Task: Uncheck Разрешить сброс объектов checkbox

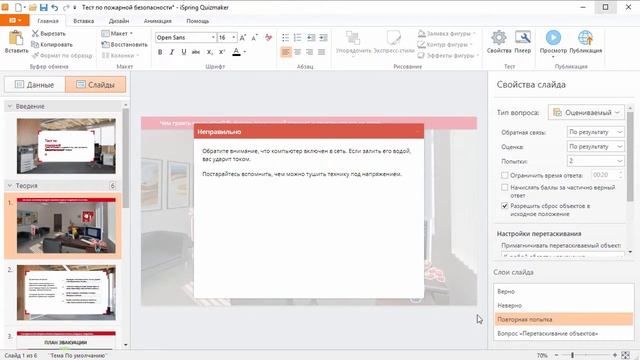Action: pos(504,206)
